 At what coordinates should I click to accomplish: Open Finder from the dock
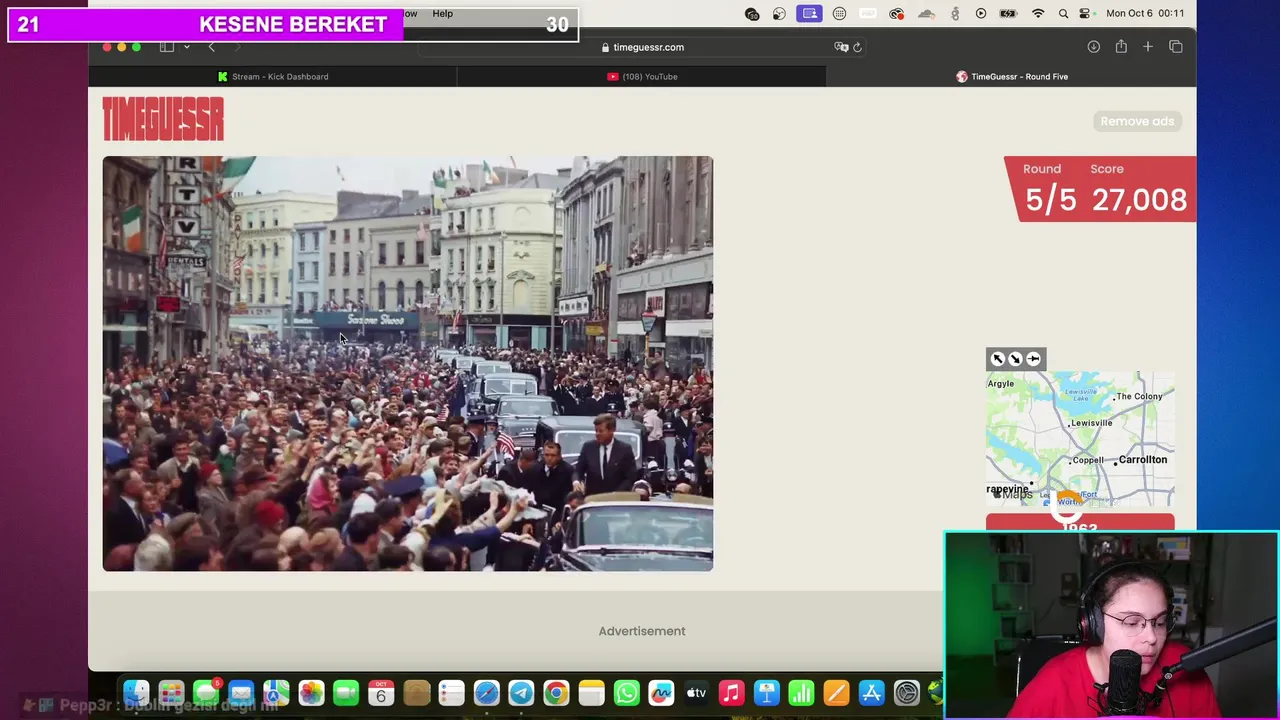(136, 693)
